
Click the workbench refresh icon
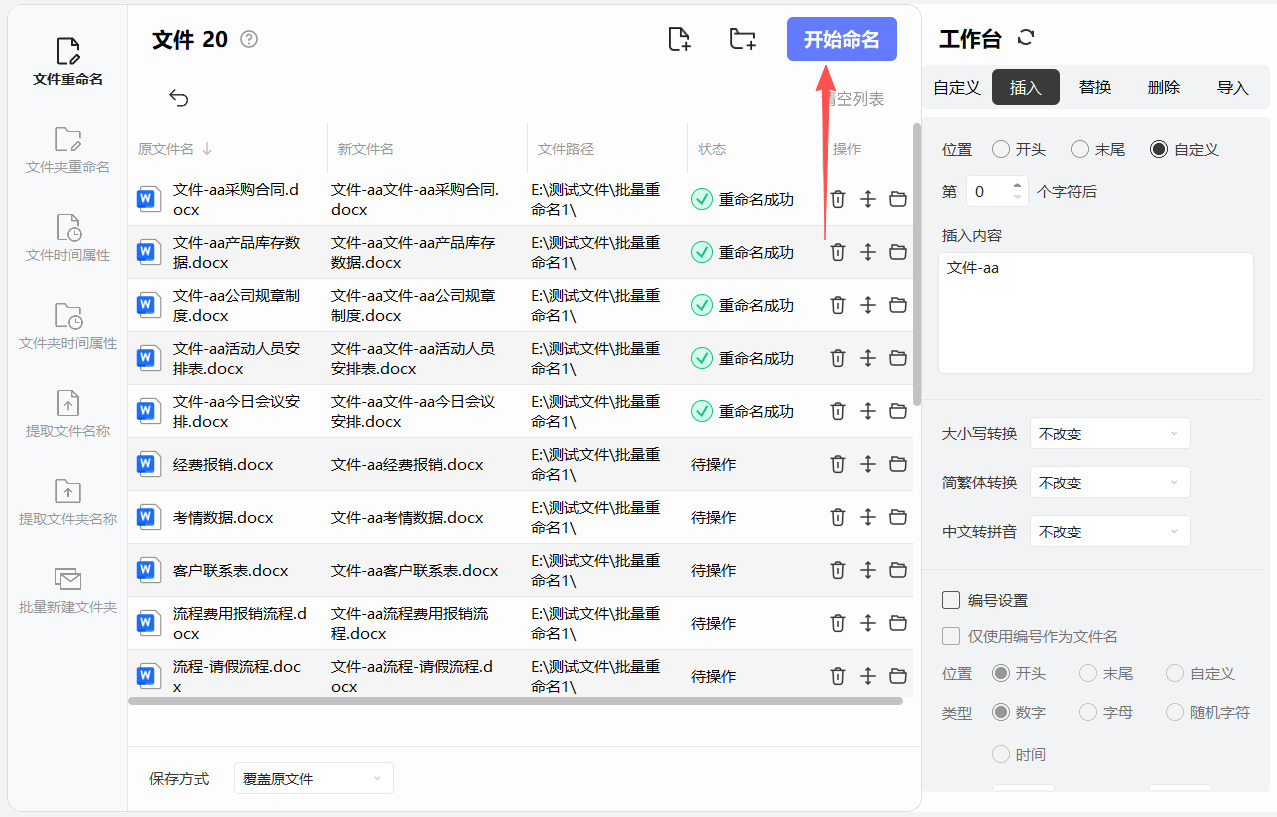[1025, 38]
